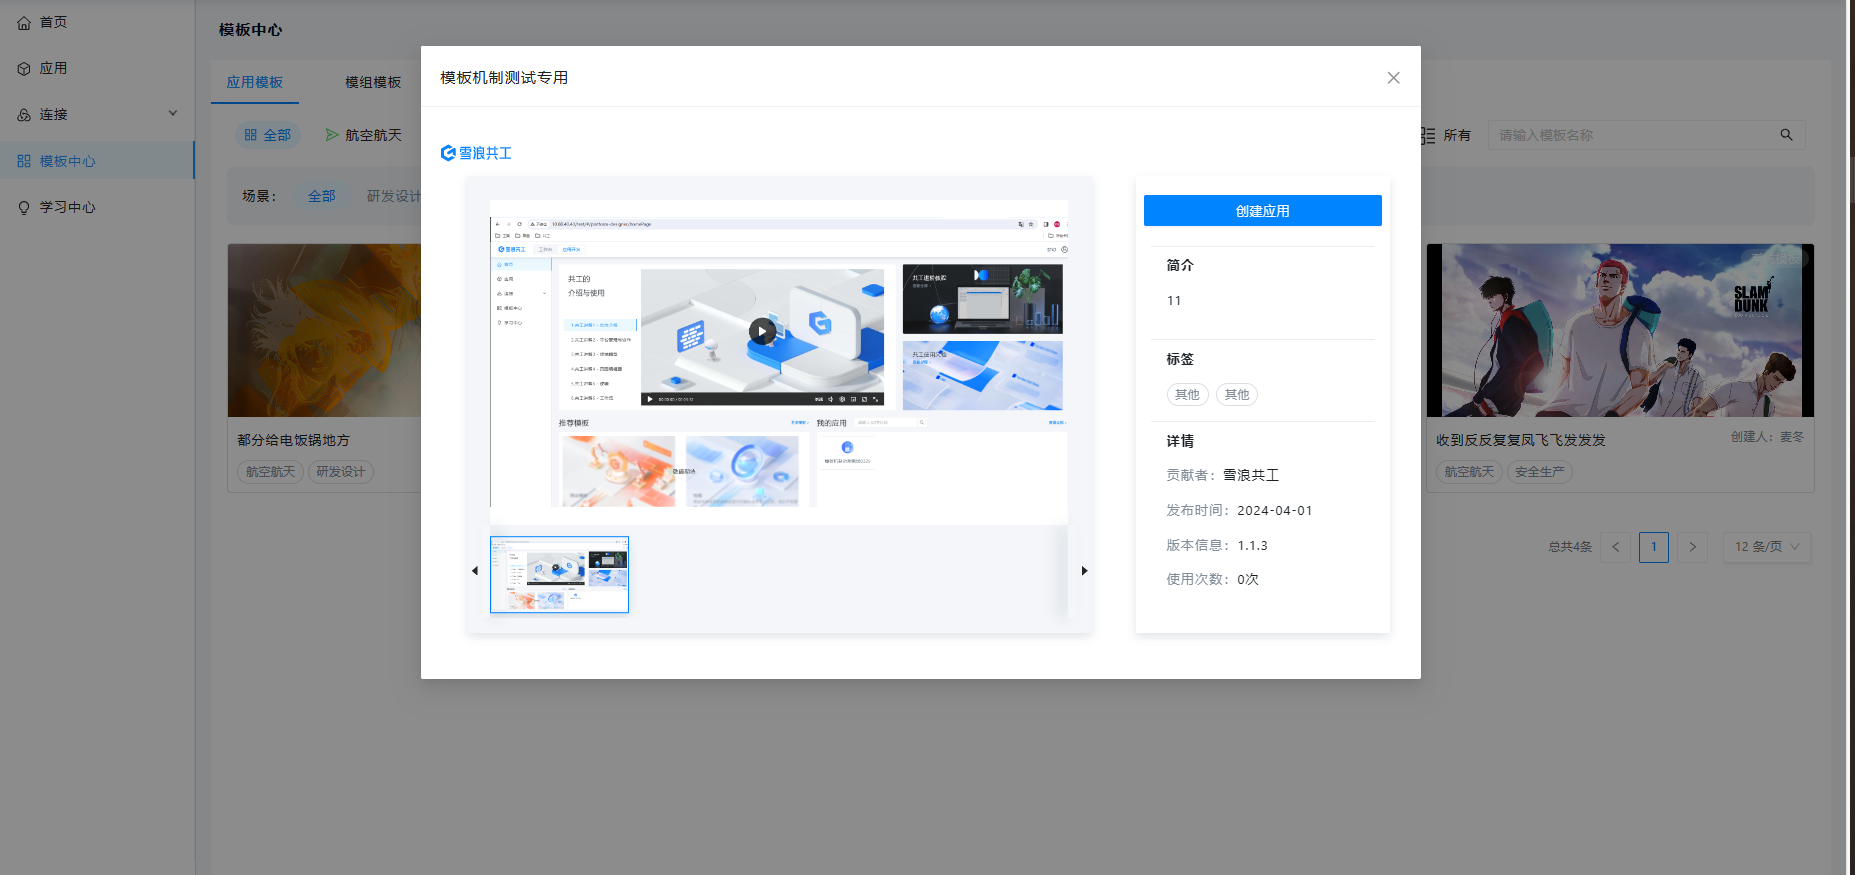This screenshot has height=875, width=1855.
Task: Switch to the 模组模板 tab
Action: [x=373, y=82]
